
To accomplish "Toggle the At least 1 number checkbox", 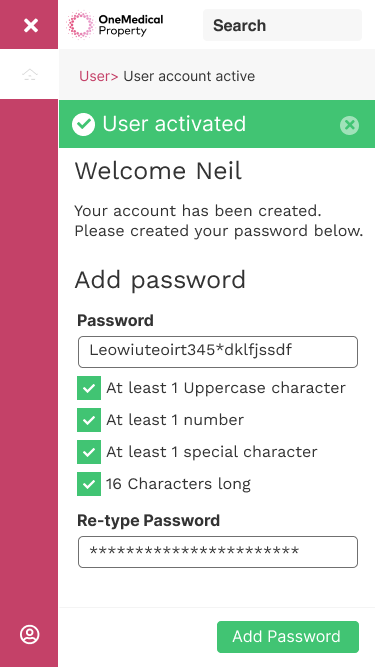I will (x=89, y=420).
